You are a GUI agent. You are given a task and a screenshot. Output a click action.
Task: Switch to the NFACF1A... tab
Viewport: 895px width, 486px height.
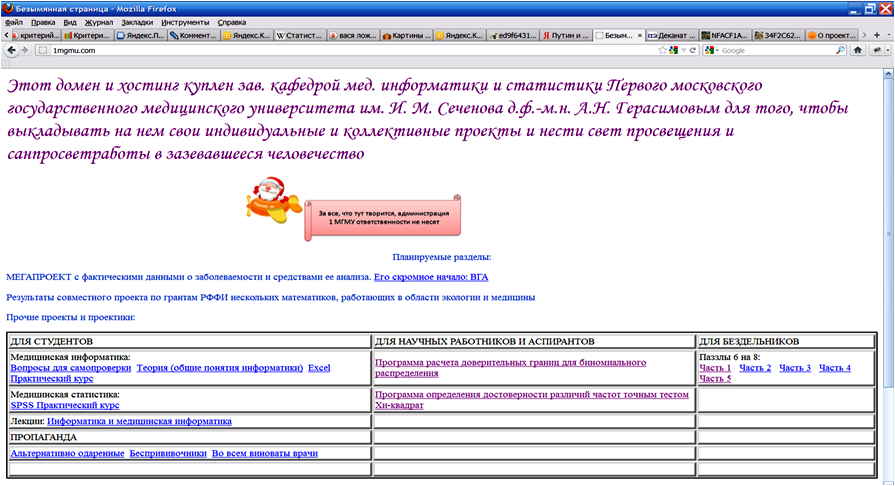point(725,35)
